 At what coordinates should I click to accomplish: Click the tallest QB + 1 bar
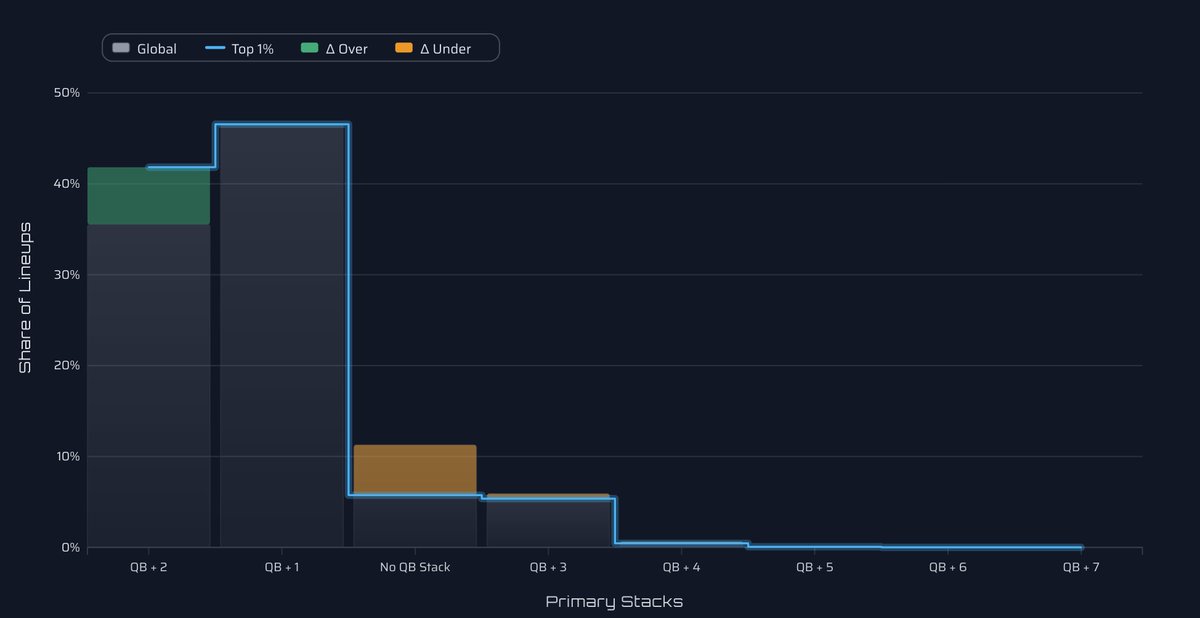point(281,330)
